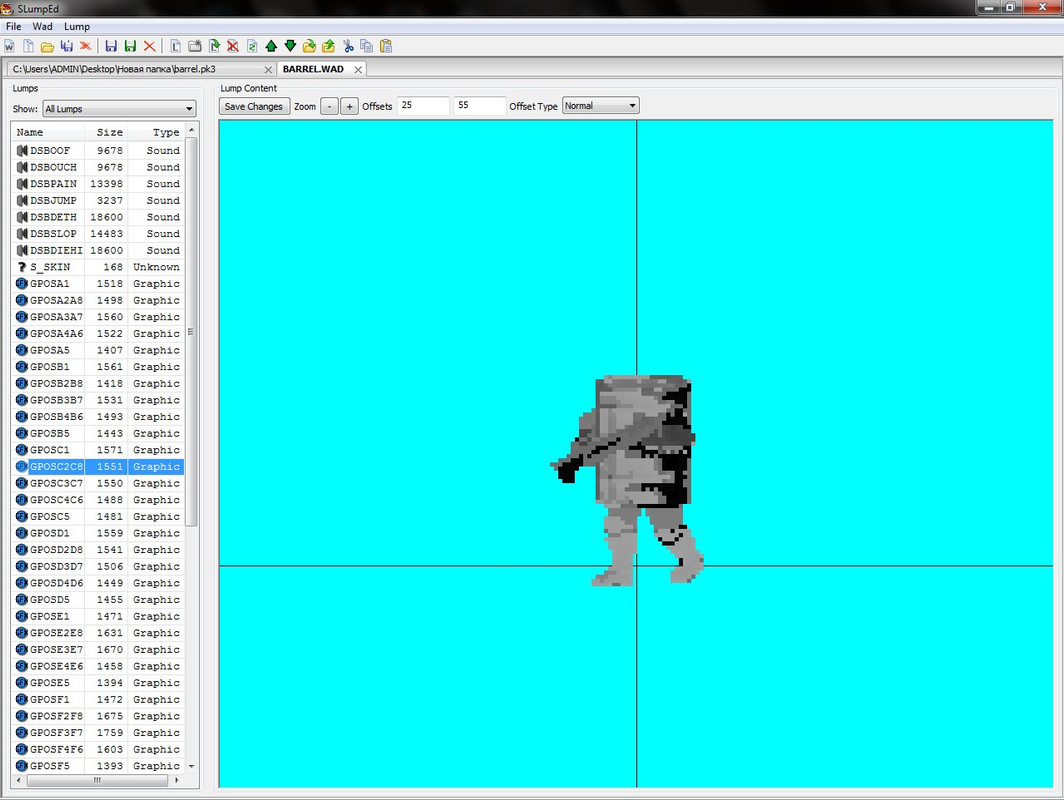The image size is (1064, 800).
Task: Click the lump list scroll up arrow
Action: click(191, 130)
